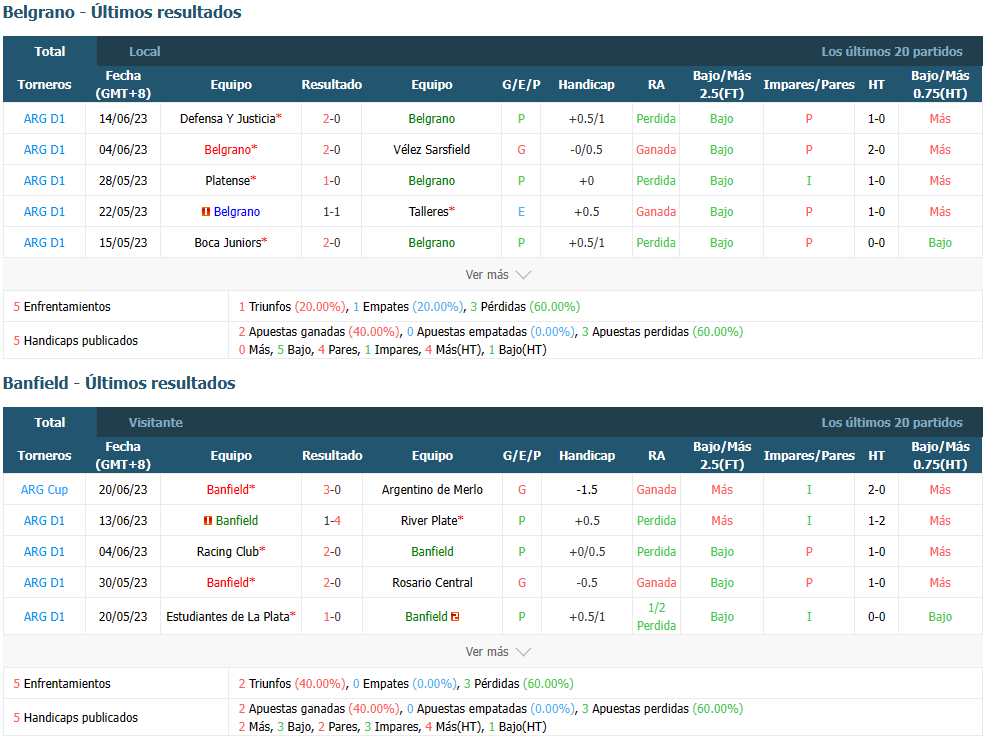
Task: Open Rosario Central team link
Action: pos(432,583)
